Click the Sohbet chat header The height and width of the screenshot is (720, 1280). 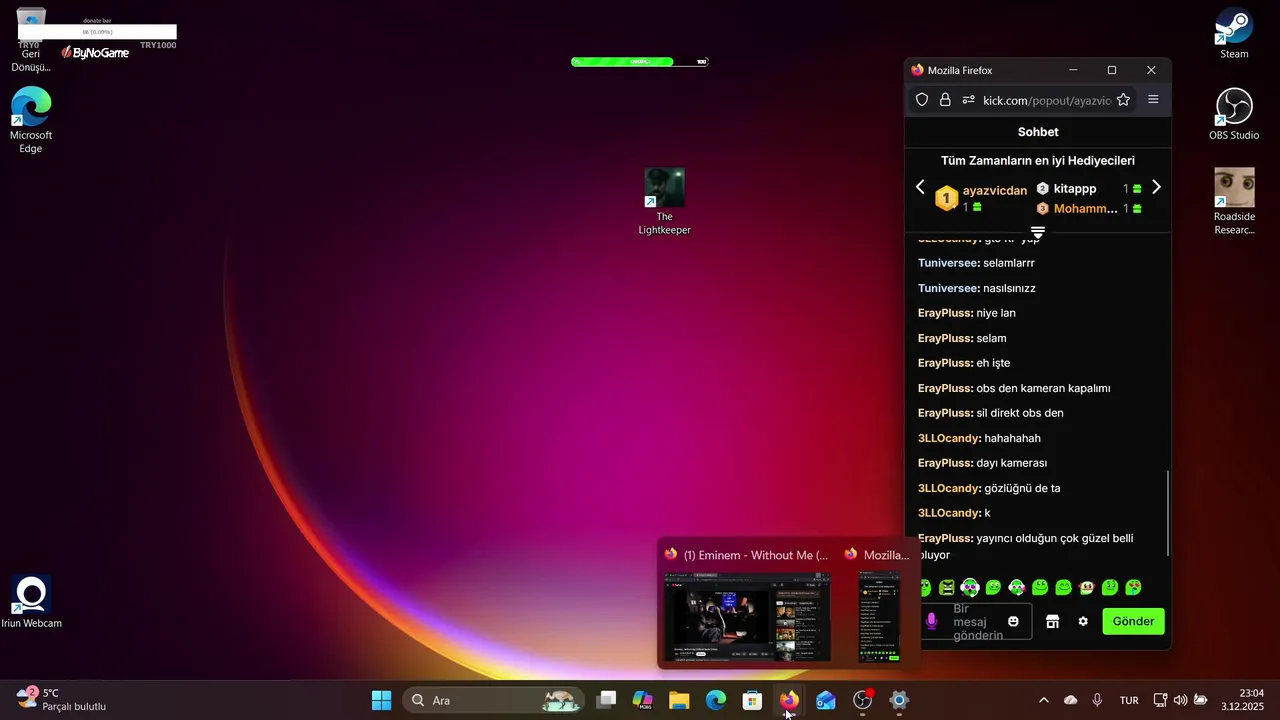click(1038, 132)
